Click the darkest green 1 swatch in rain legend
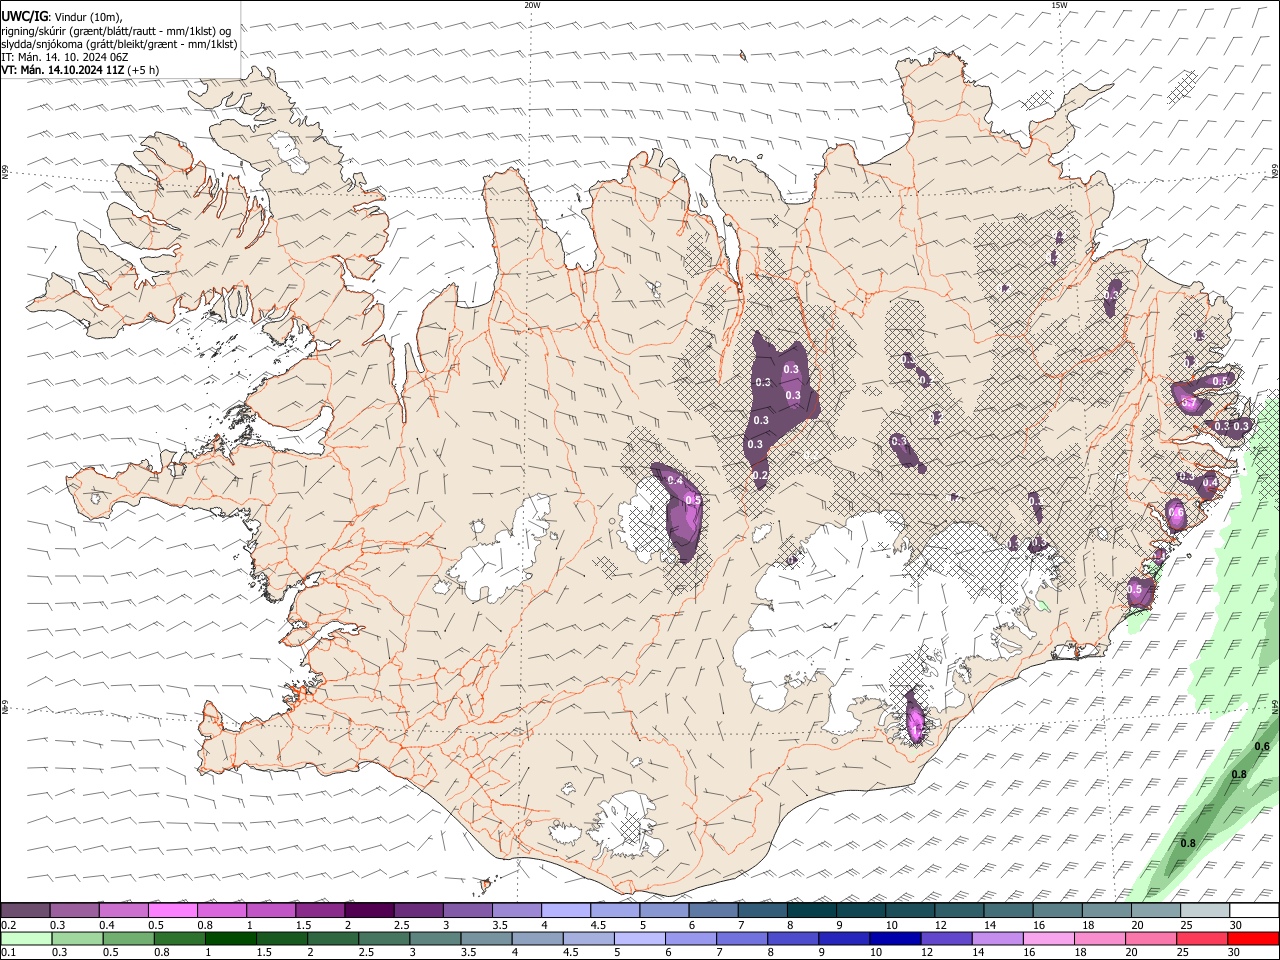This screenshot has height=960, width=1280. point(230,939)
